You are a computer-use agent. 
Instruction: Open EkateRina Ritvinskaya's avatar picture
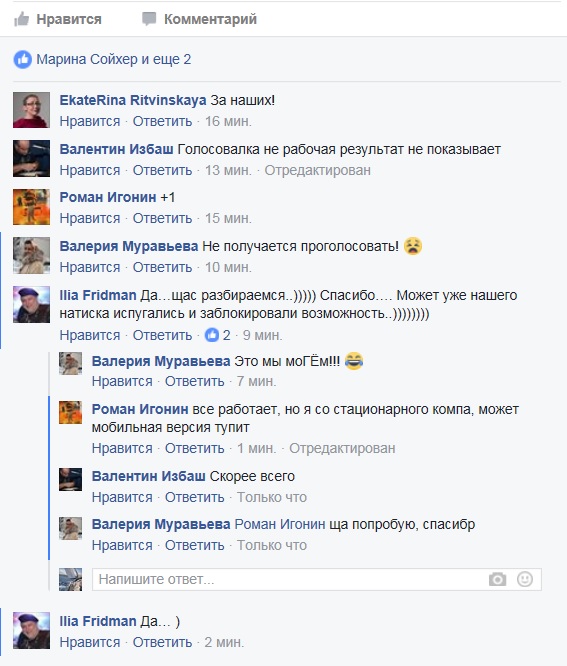31,110
